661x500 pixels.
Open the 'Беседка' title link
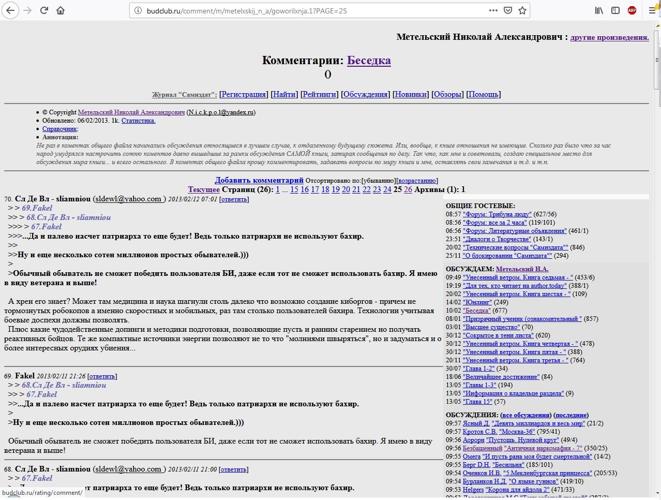[x=368, y=60]
